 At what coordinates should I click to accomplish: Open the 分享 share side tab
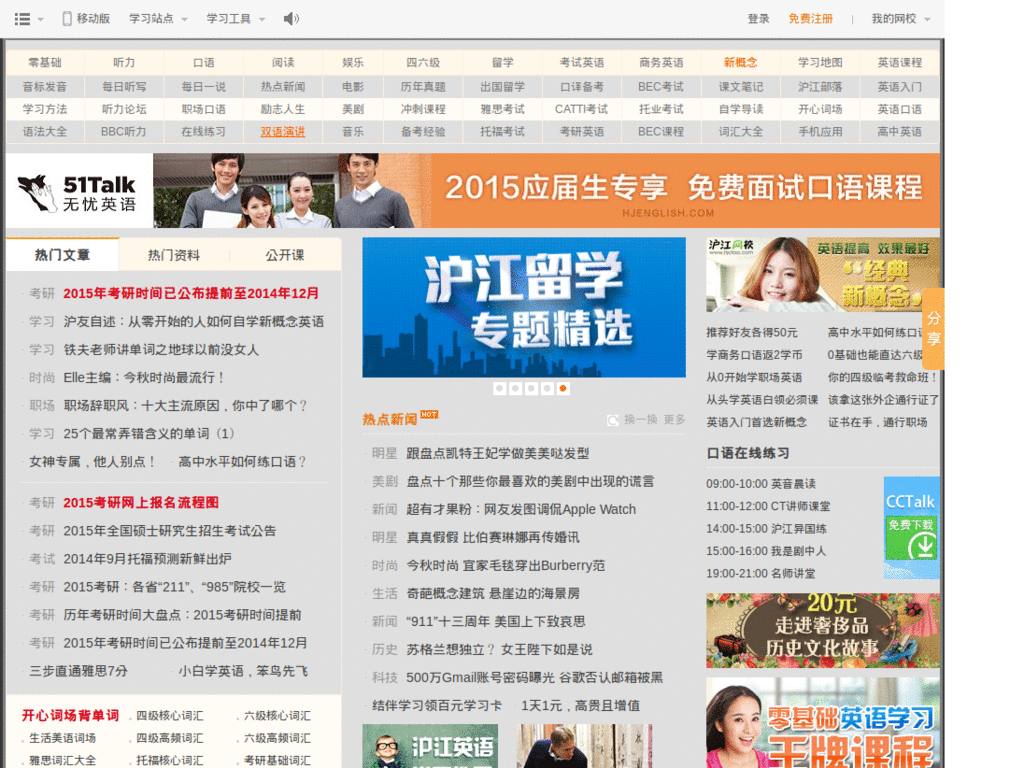point(934,328)
